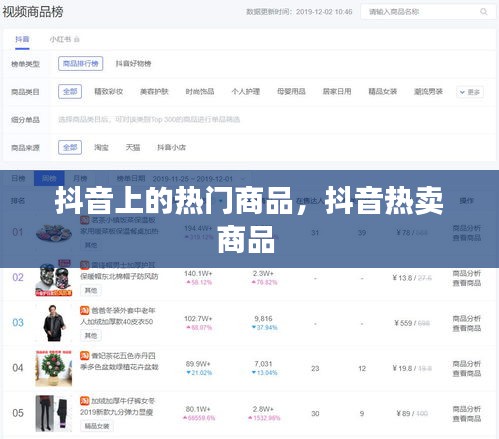Click the Taobao icon on rank 04 product

[85, 356]
